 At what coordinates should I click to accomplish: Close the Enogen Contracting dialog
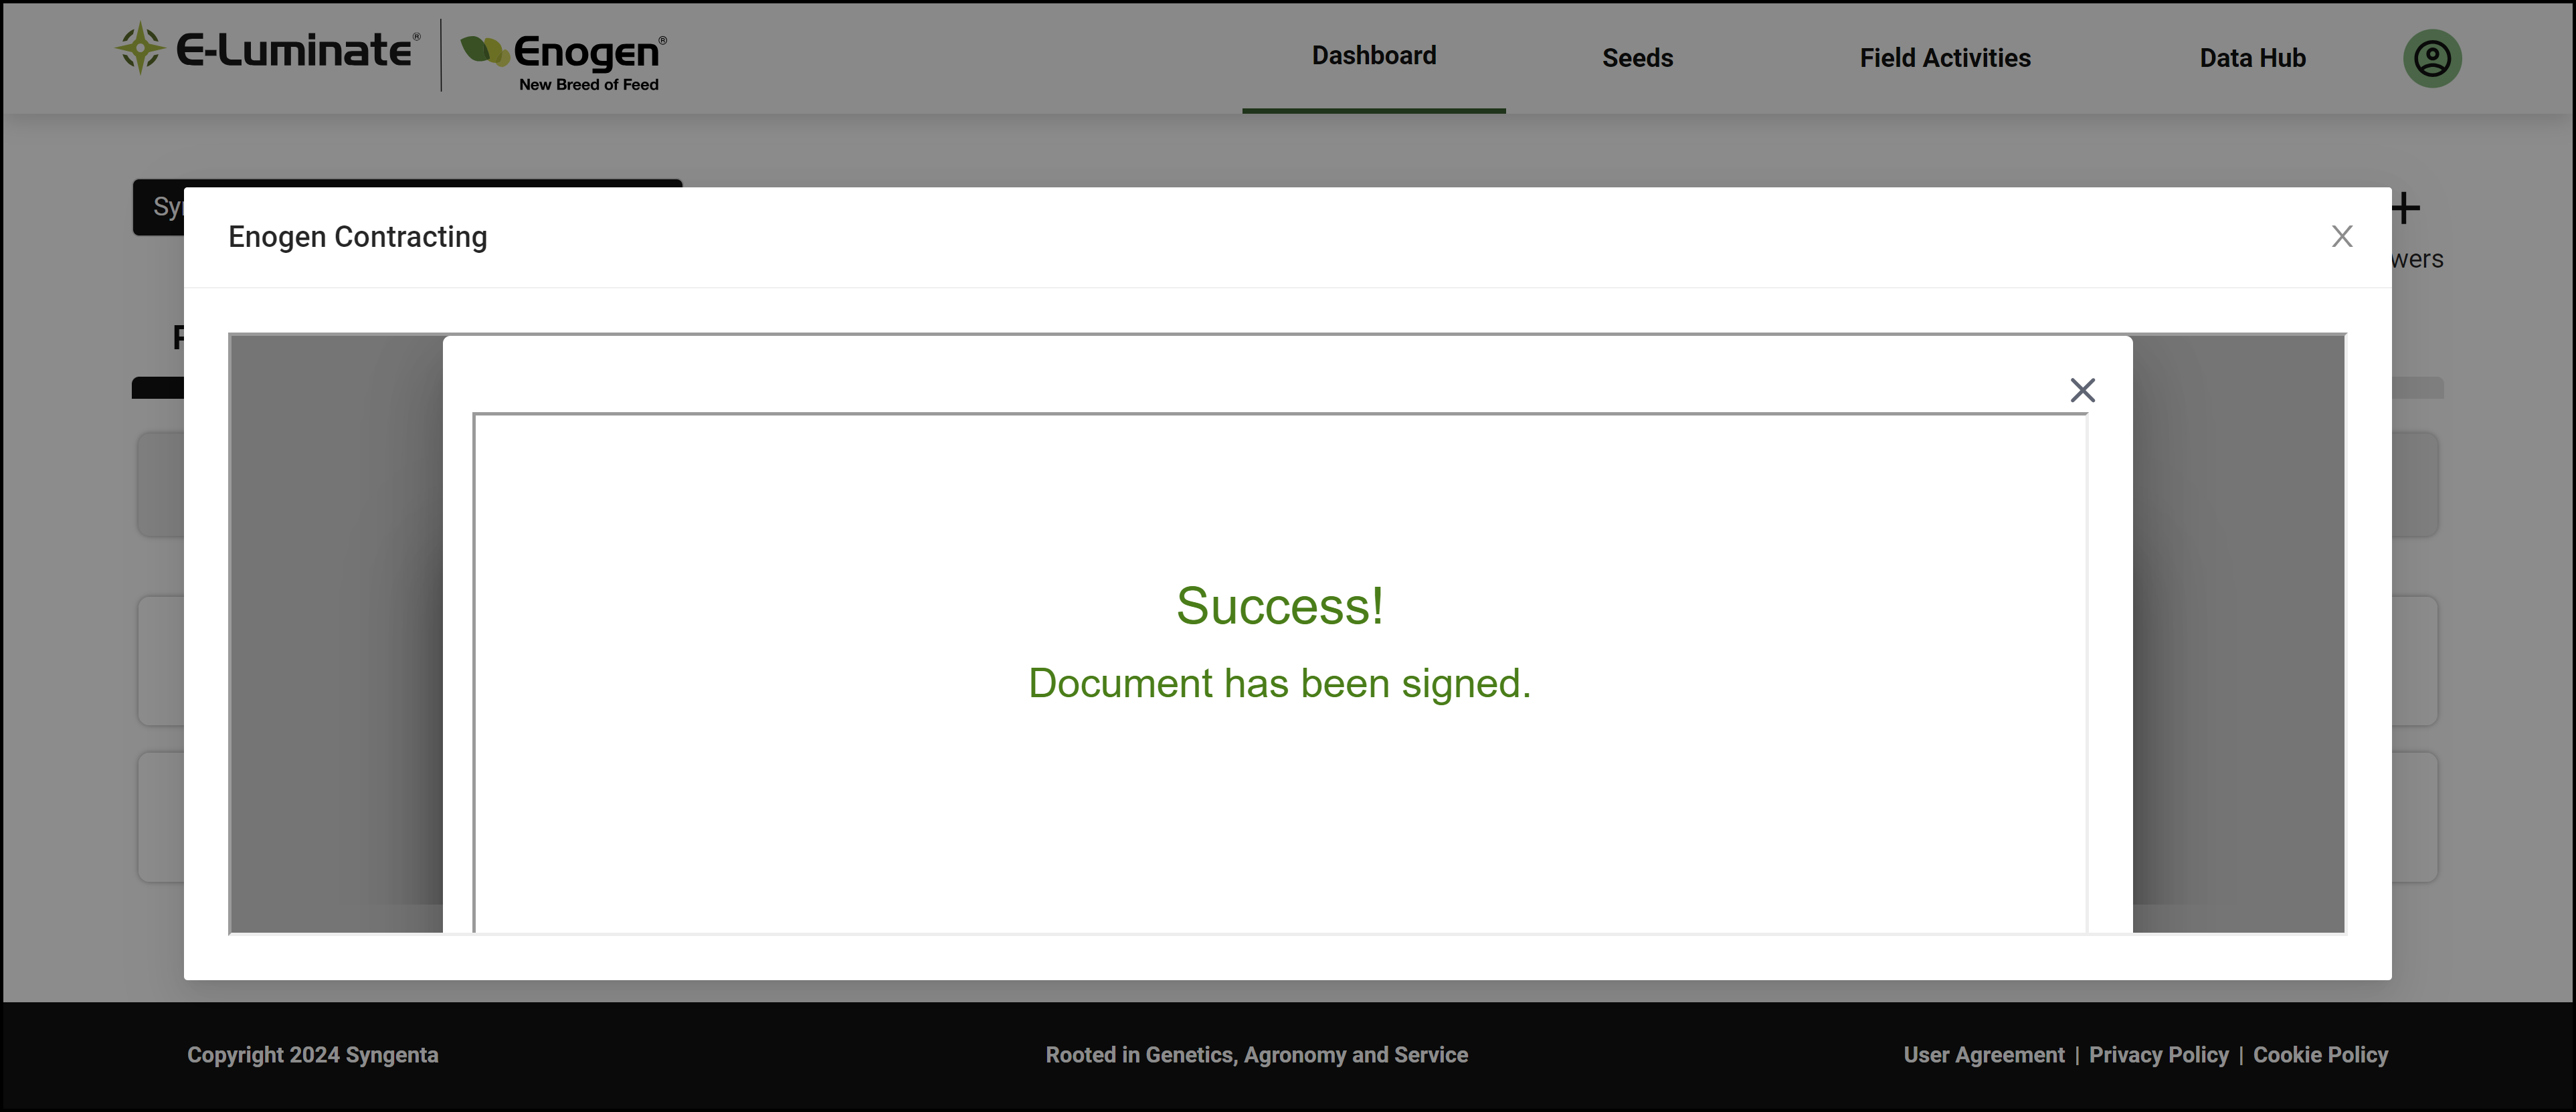pos(2341,237)
